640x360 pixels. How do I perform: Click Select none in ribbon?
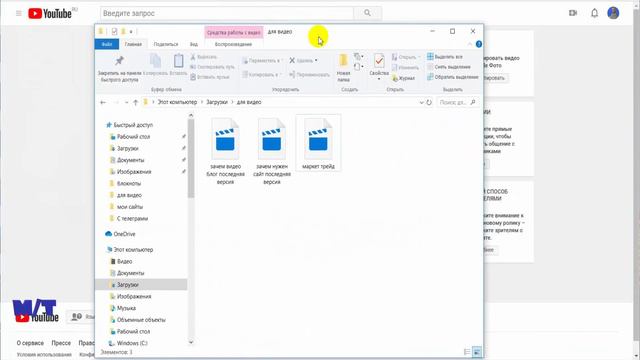[449, 67]
